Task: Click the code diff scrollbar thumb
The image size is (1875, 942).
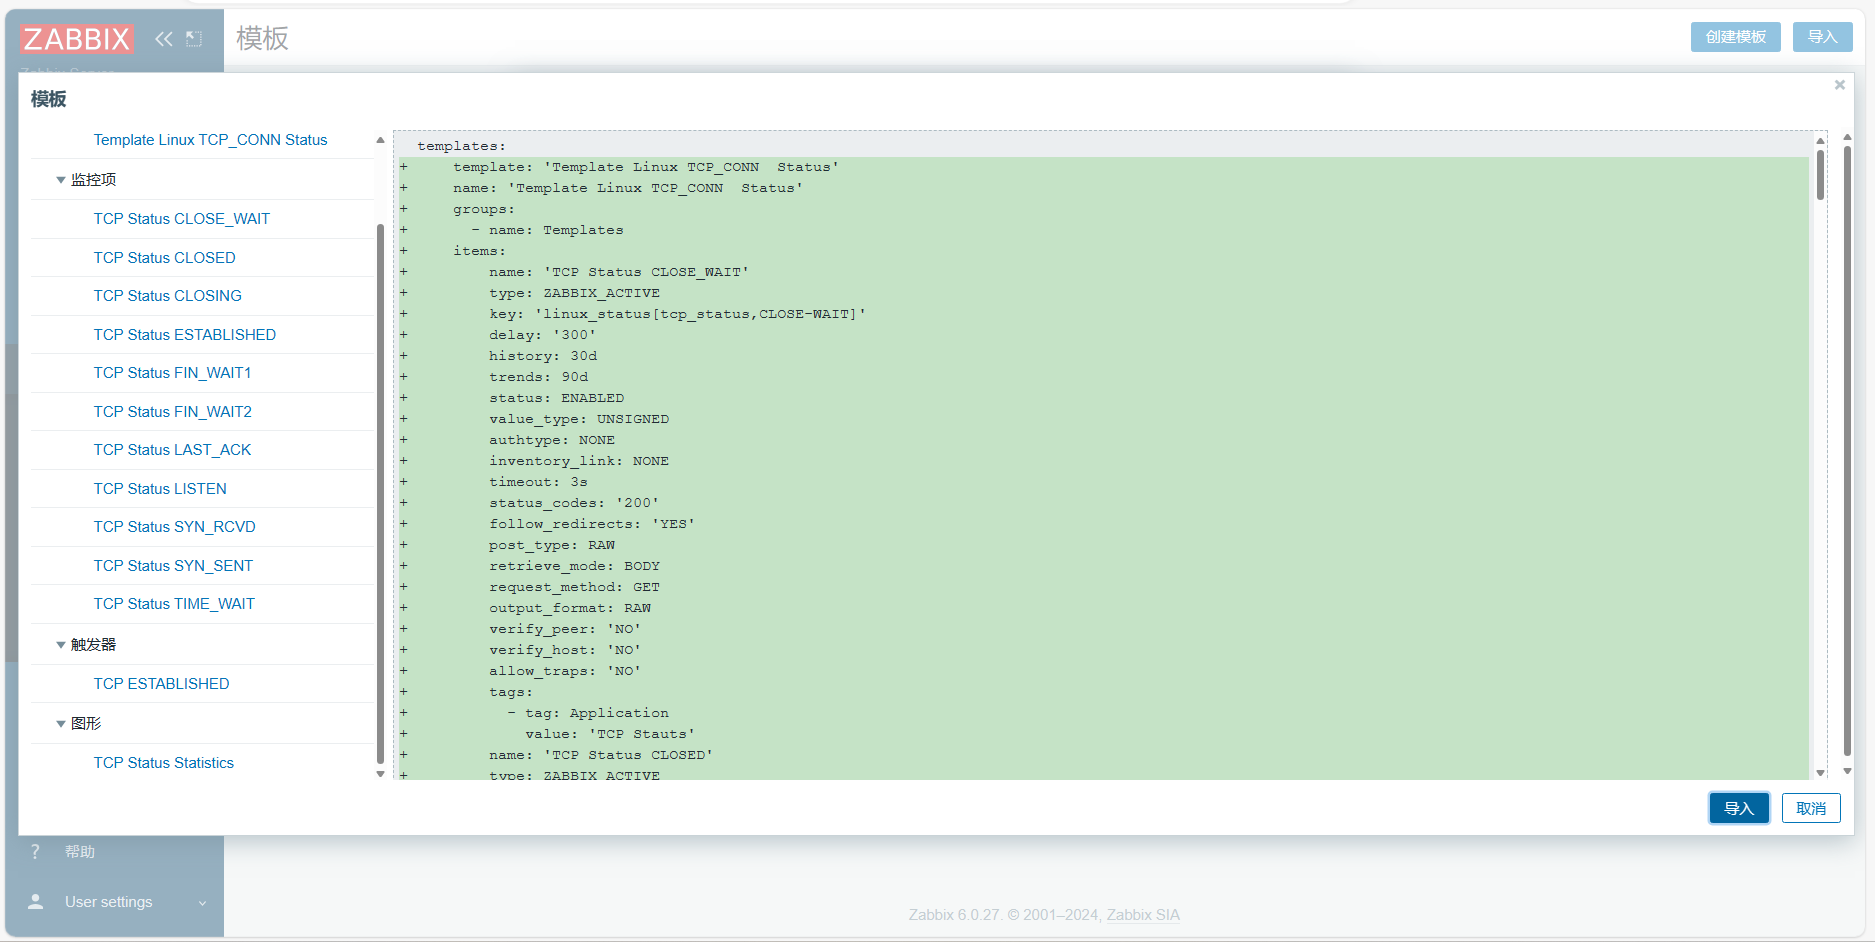Action: [x=1821, y=174]
